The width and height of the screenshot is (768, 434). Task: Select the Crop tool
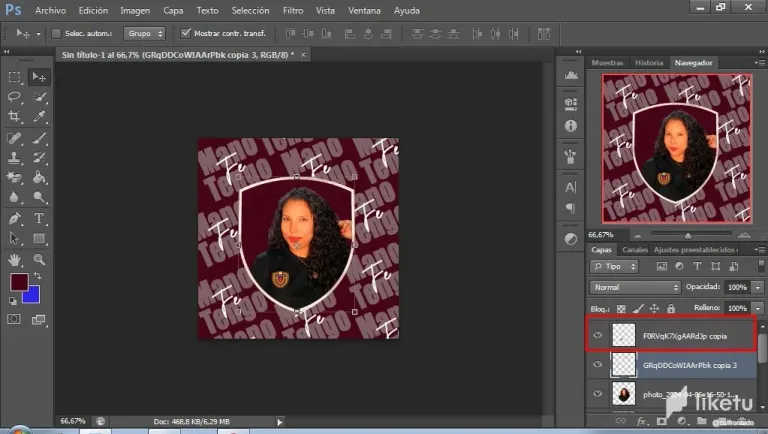[14, 116]
